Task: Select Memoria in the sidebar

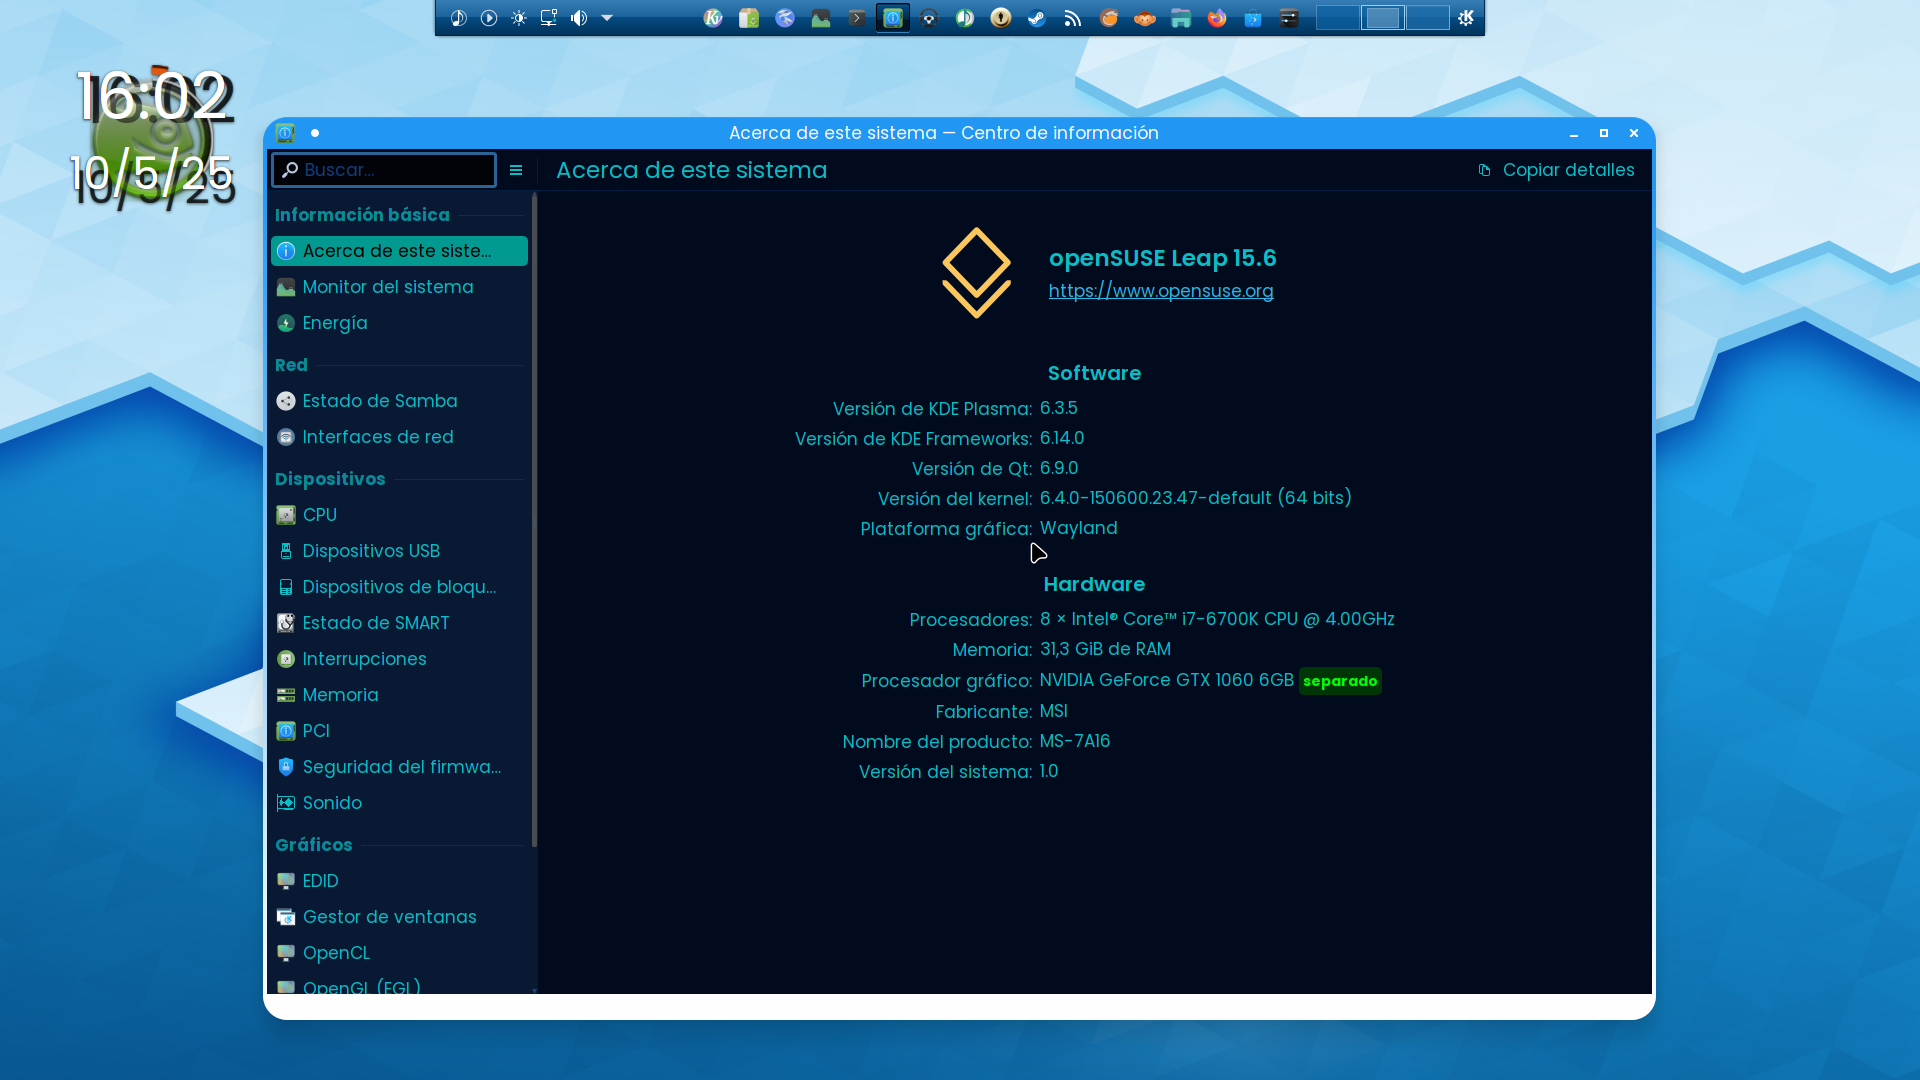Action: tap(399, 695)
